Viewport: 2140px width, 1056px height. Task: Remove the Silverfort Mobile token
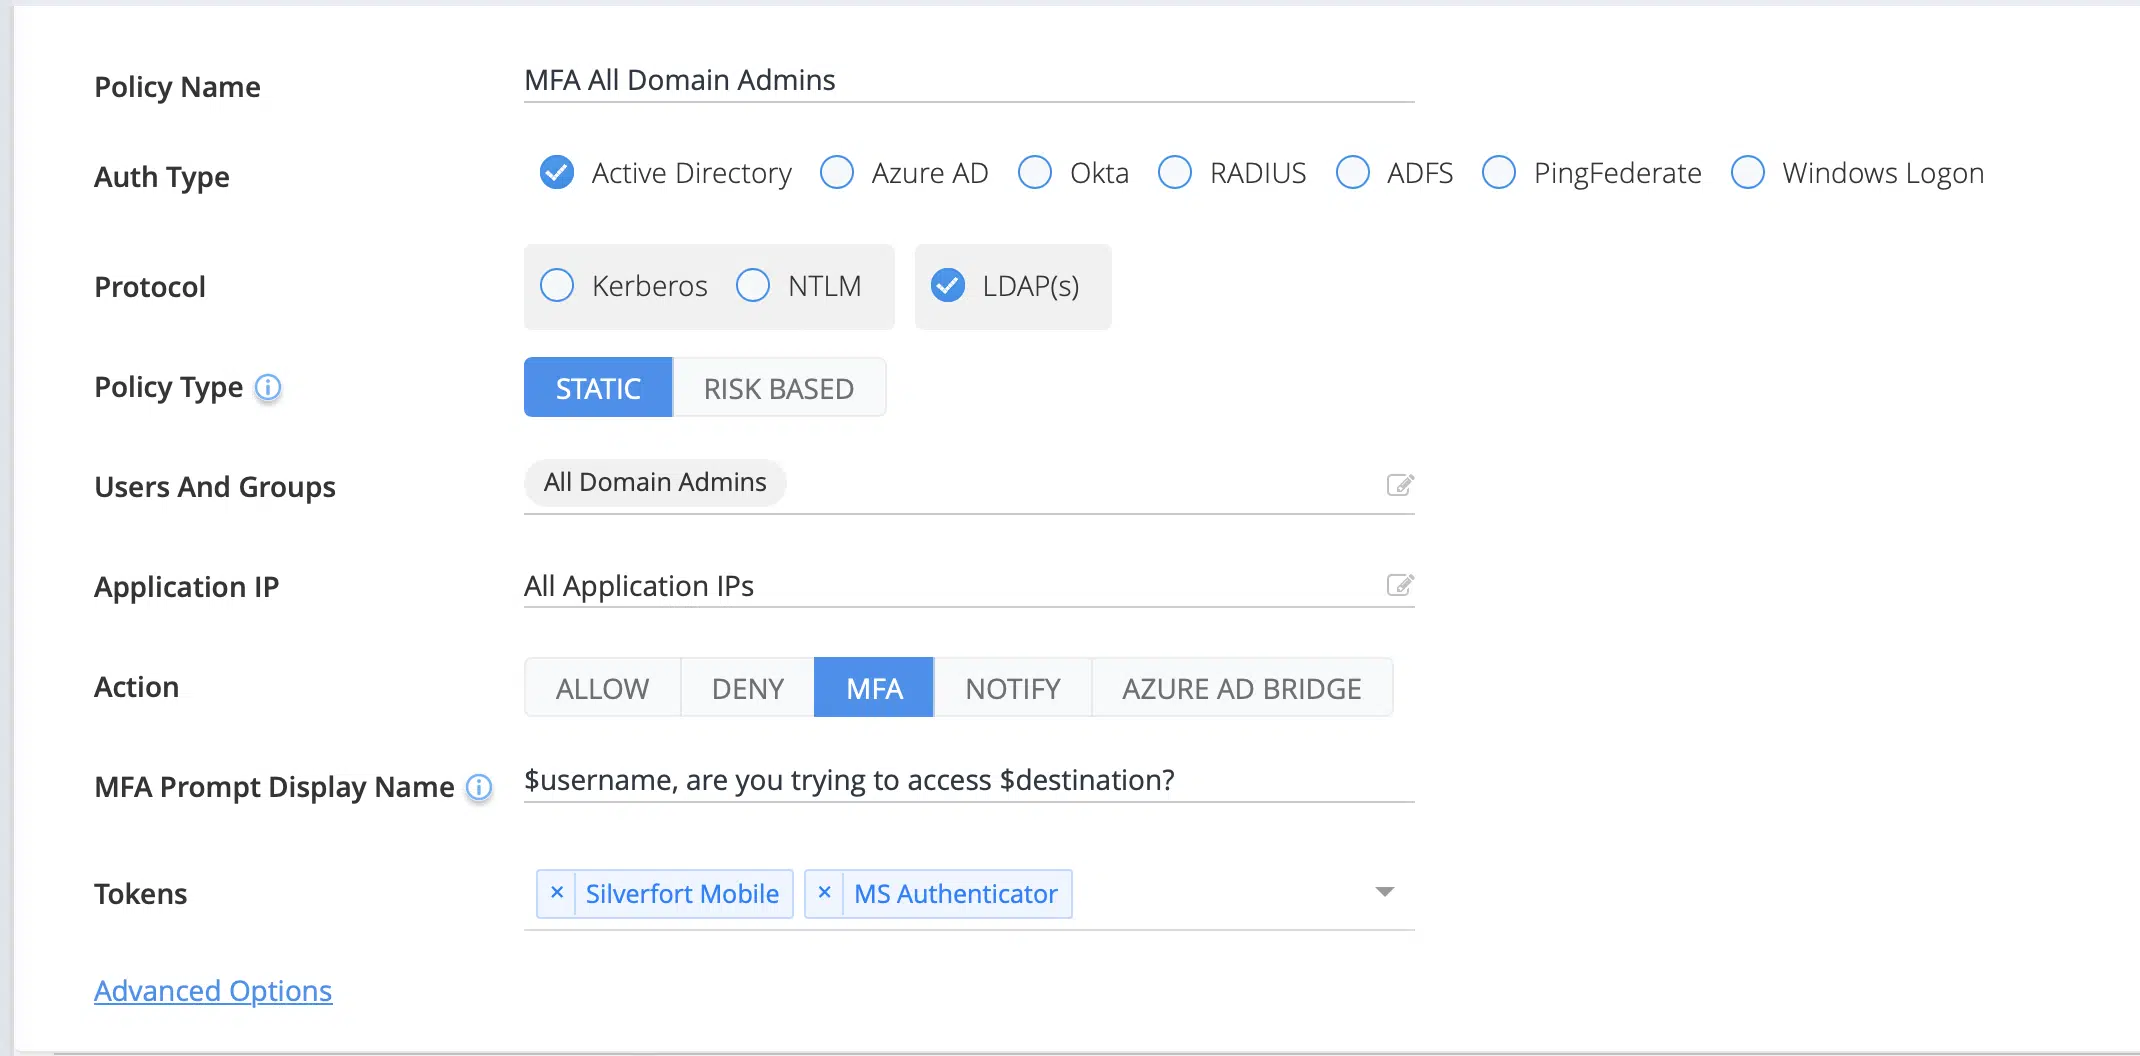[x=557, y=893]
